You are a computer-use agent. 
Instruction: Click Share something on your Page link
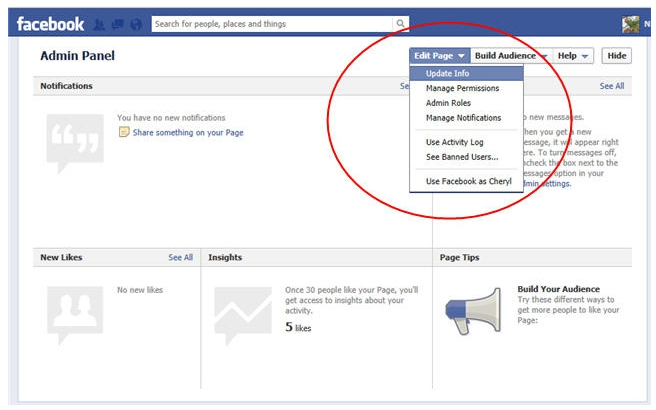(188, 133)
